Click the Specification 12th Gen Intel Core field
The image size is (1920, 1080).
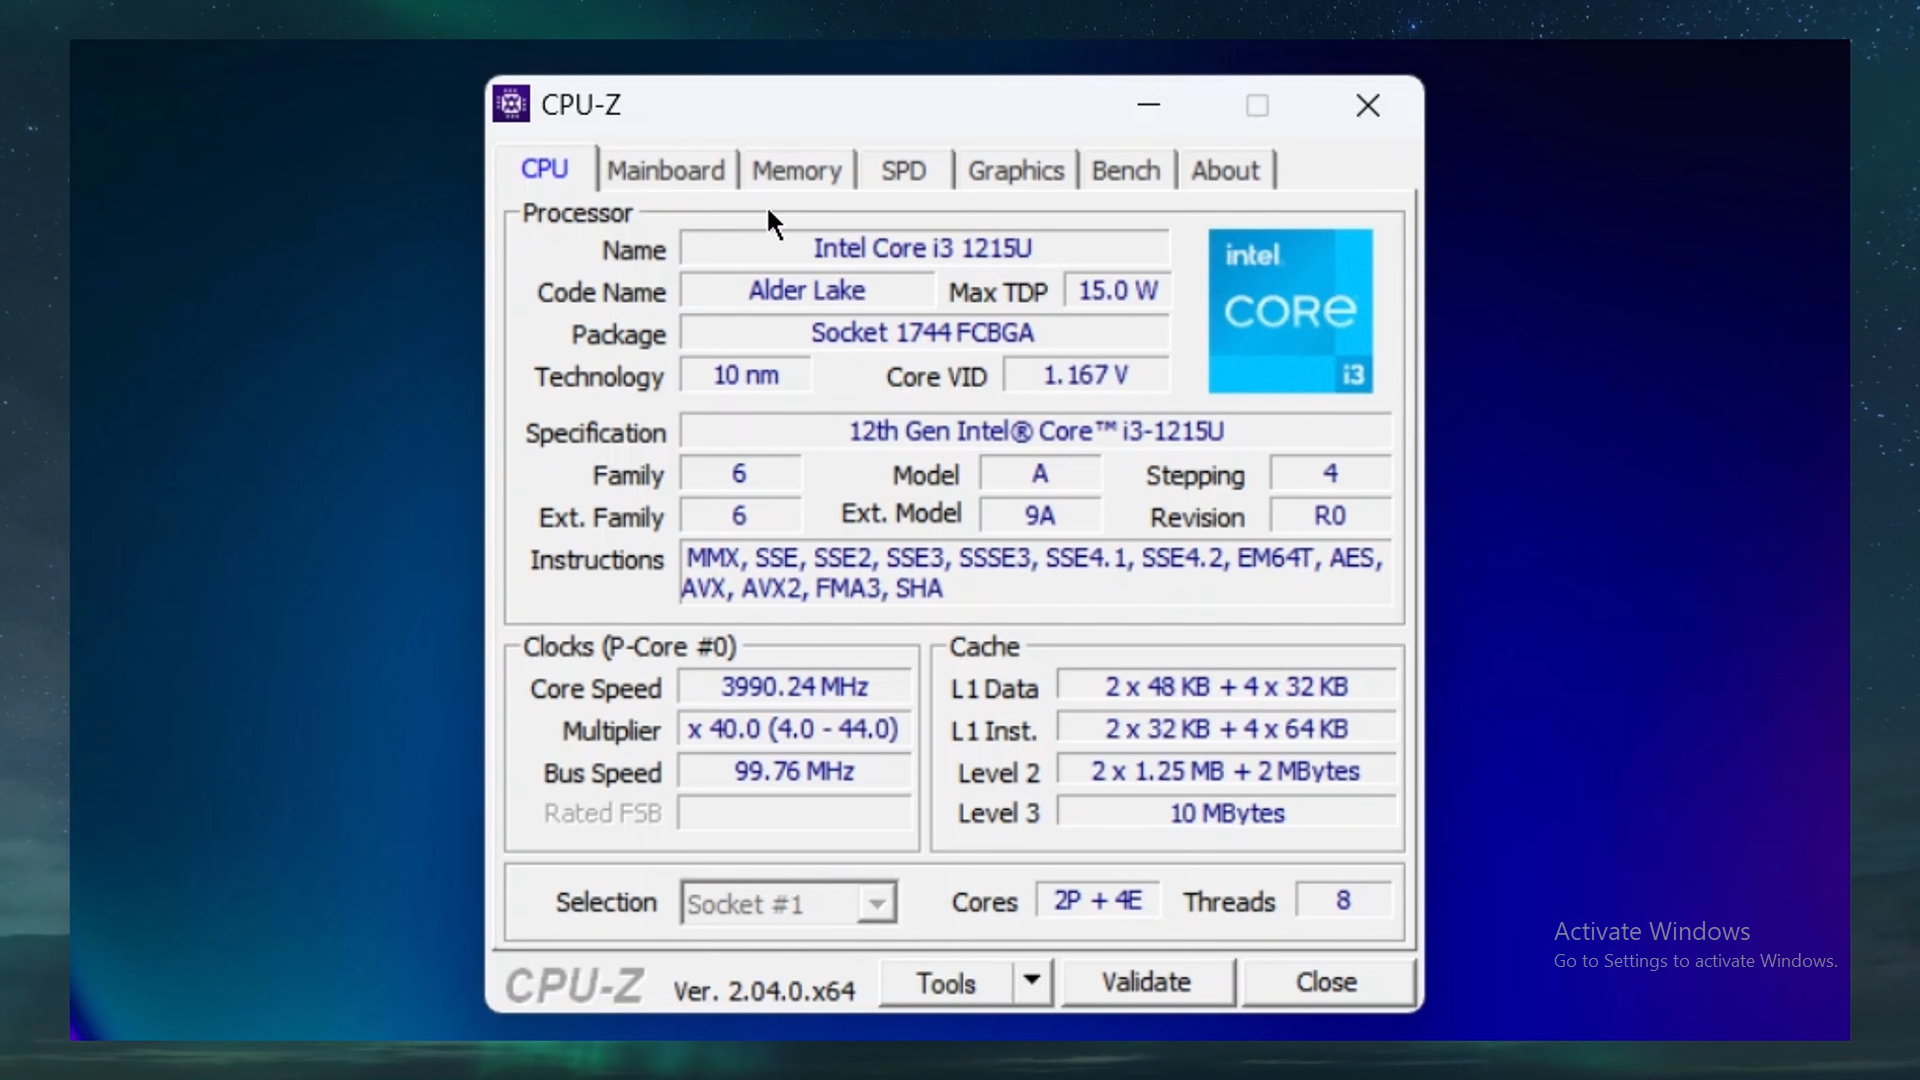tap(1036, 431)
